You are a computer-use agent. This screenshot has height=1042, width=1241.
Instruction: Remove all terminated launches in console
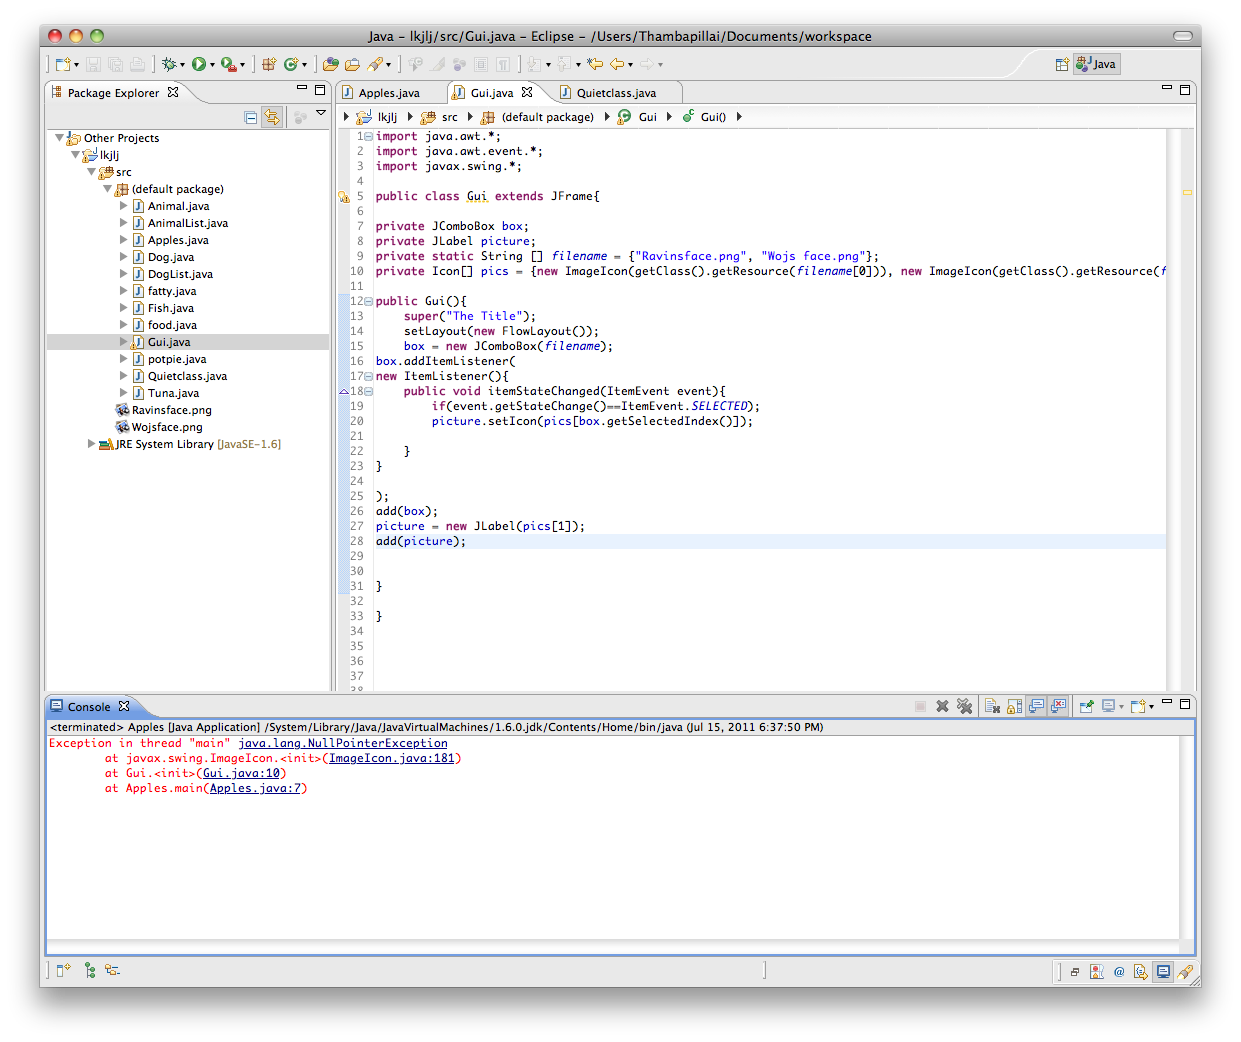tap(964, 706)
